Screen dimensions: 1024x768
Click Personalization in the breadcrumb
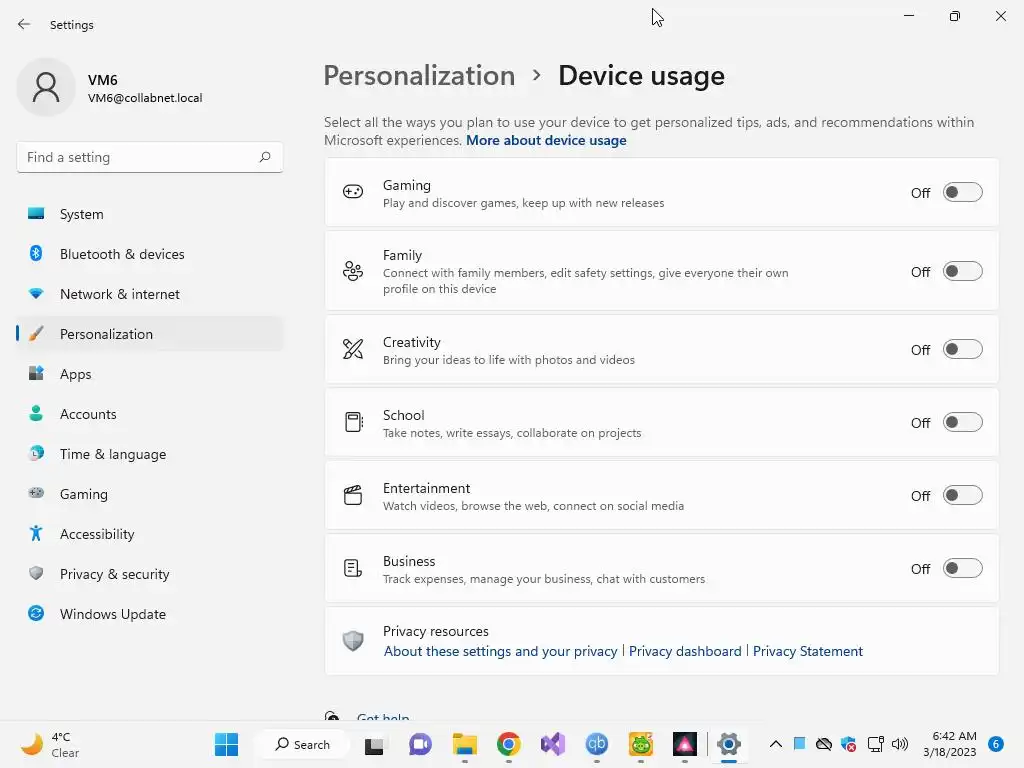click(419, 76)
